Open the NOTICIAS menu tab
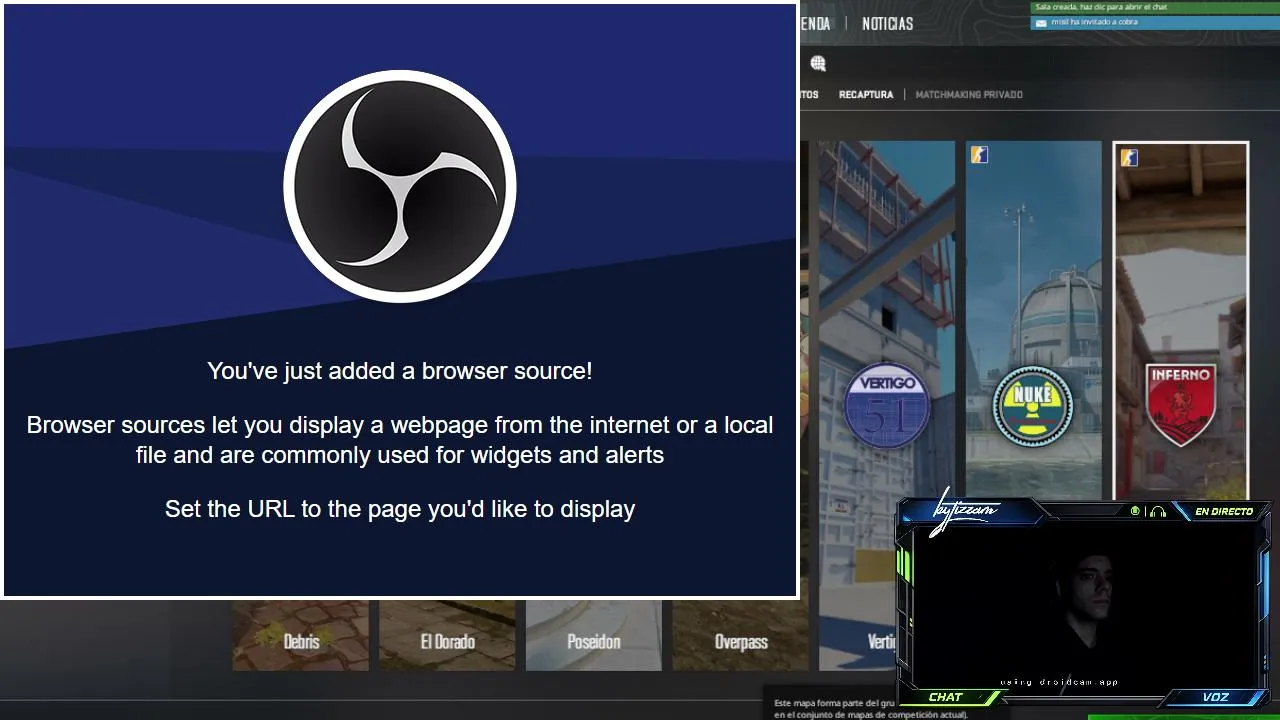Viewport: 1280px width, 720px height. click(887, 23)
